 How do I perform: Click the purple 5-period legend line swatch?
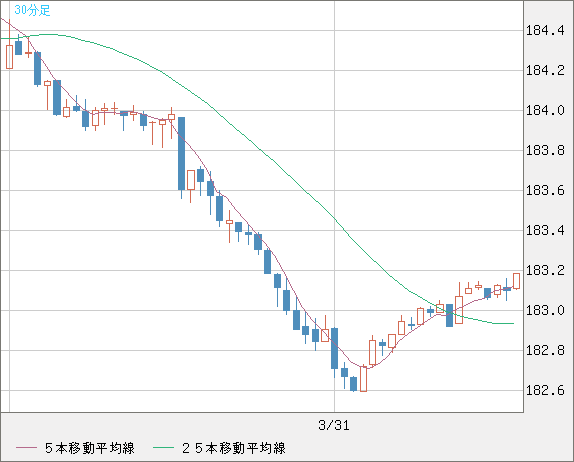click(x=26, y=448)
